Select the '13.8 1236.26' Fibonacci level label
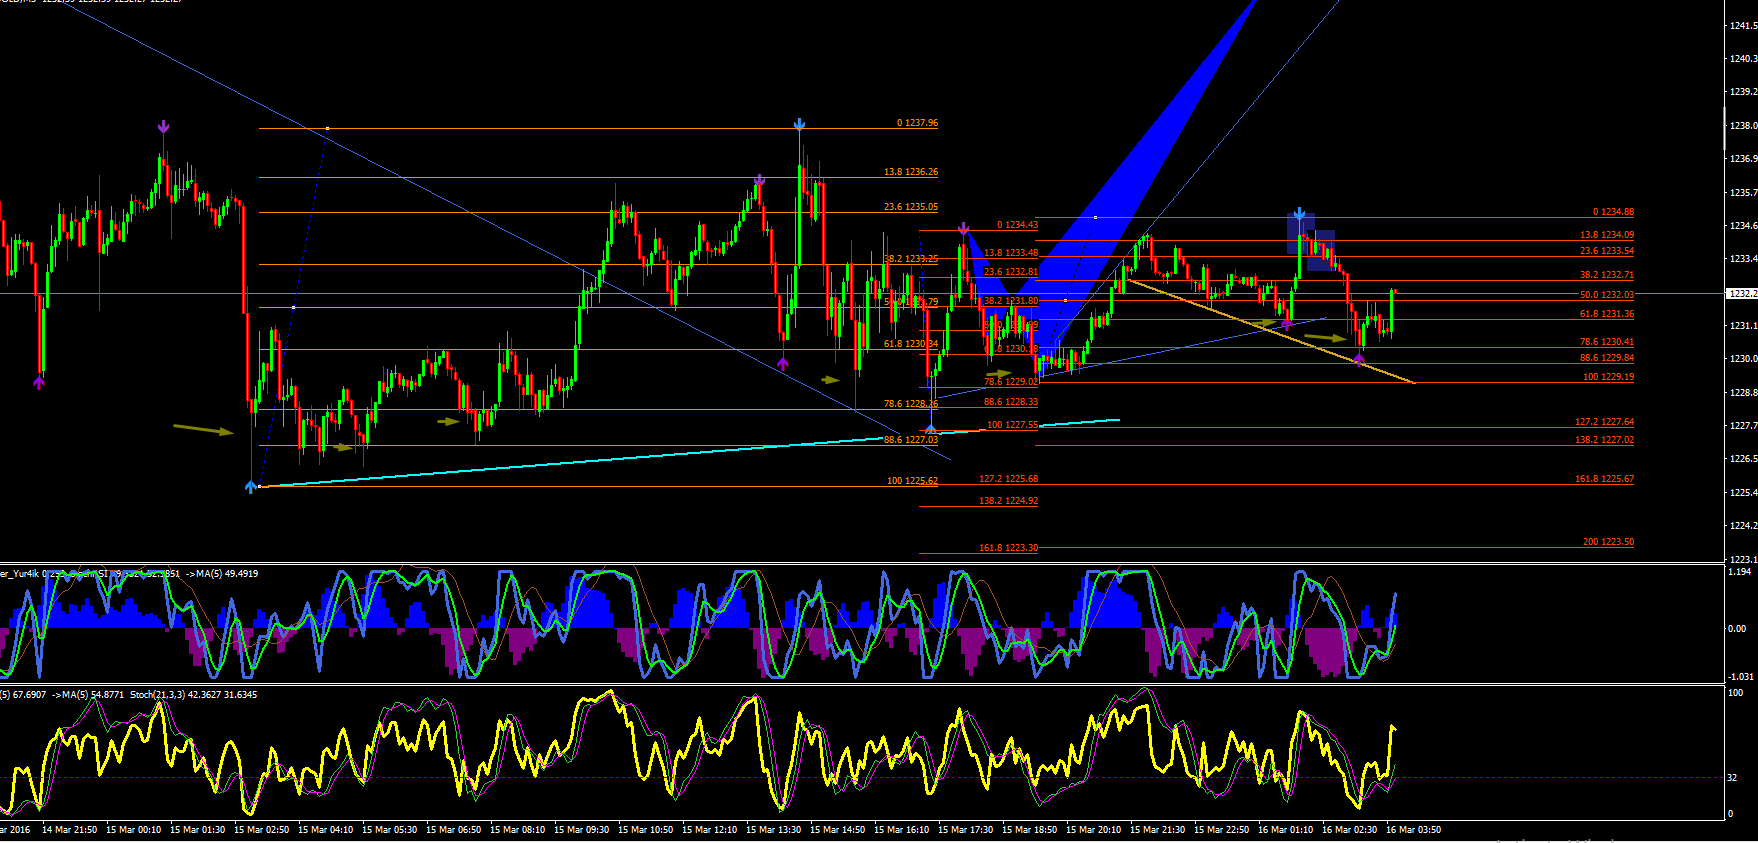This screenshot has height=843, width=1758. pos(911,172)
